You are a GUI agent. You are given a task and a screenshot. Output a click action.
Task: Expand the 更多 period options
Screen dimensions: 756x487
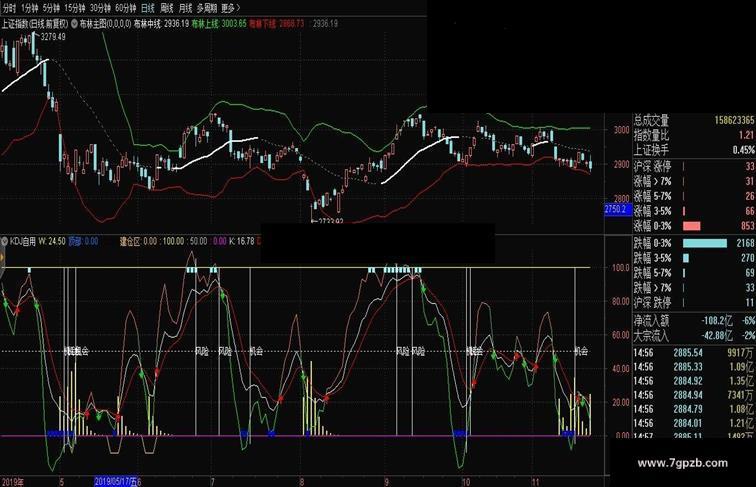(230, 8)
